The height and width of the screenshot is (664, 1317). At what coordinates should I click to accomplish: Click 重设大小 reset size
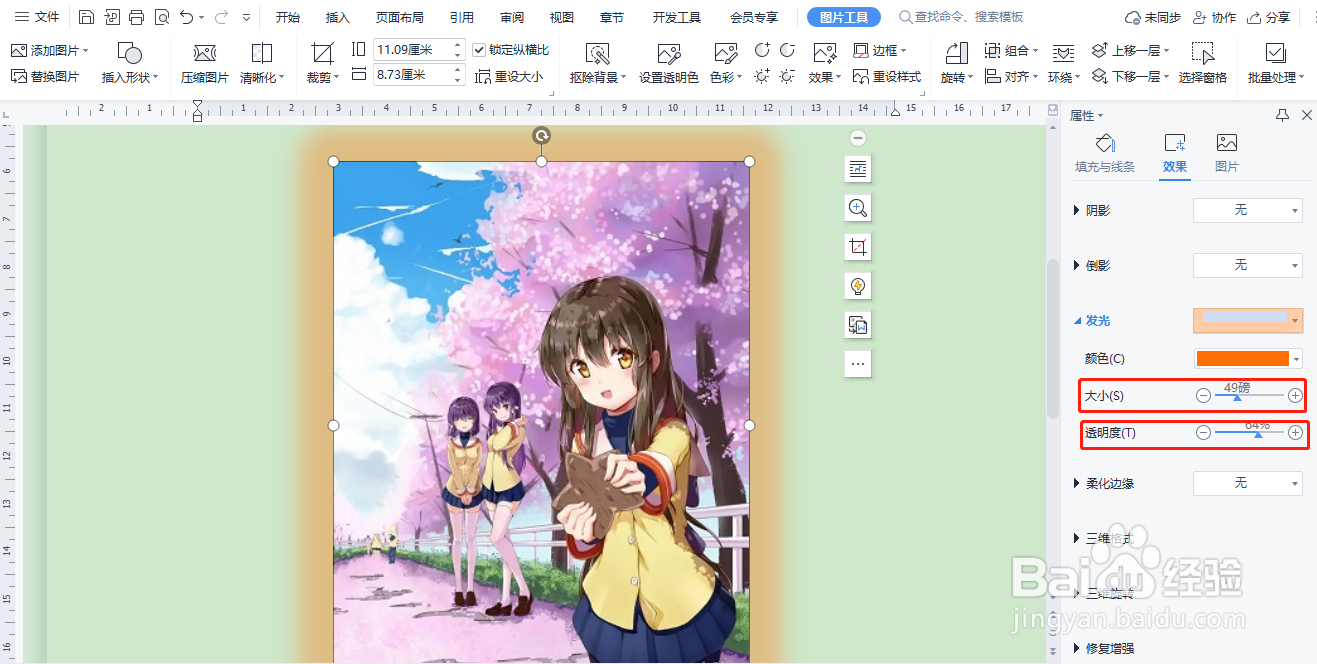pos(510,76)
